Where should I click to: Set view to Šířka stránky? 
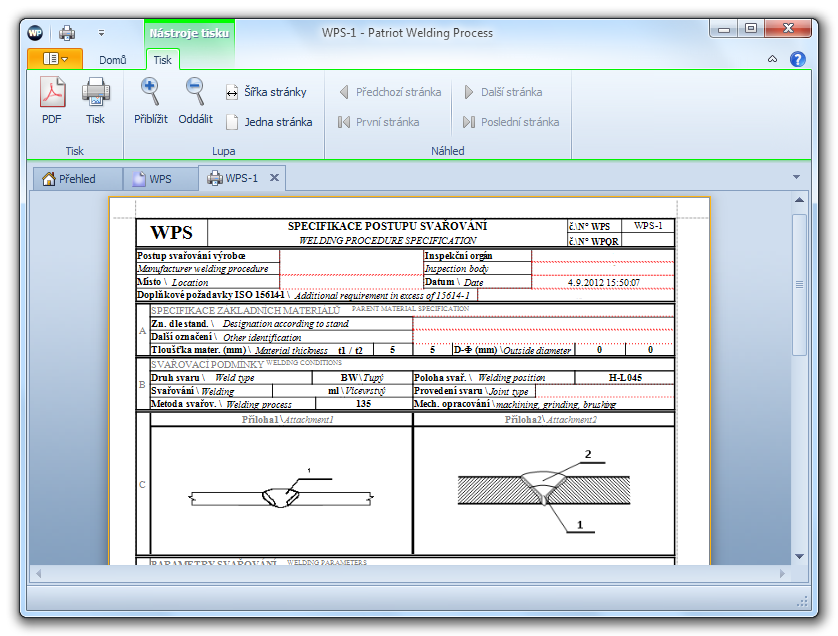266,92
